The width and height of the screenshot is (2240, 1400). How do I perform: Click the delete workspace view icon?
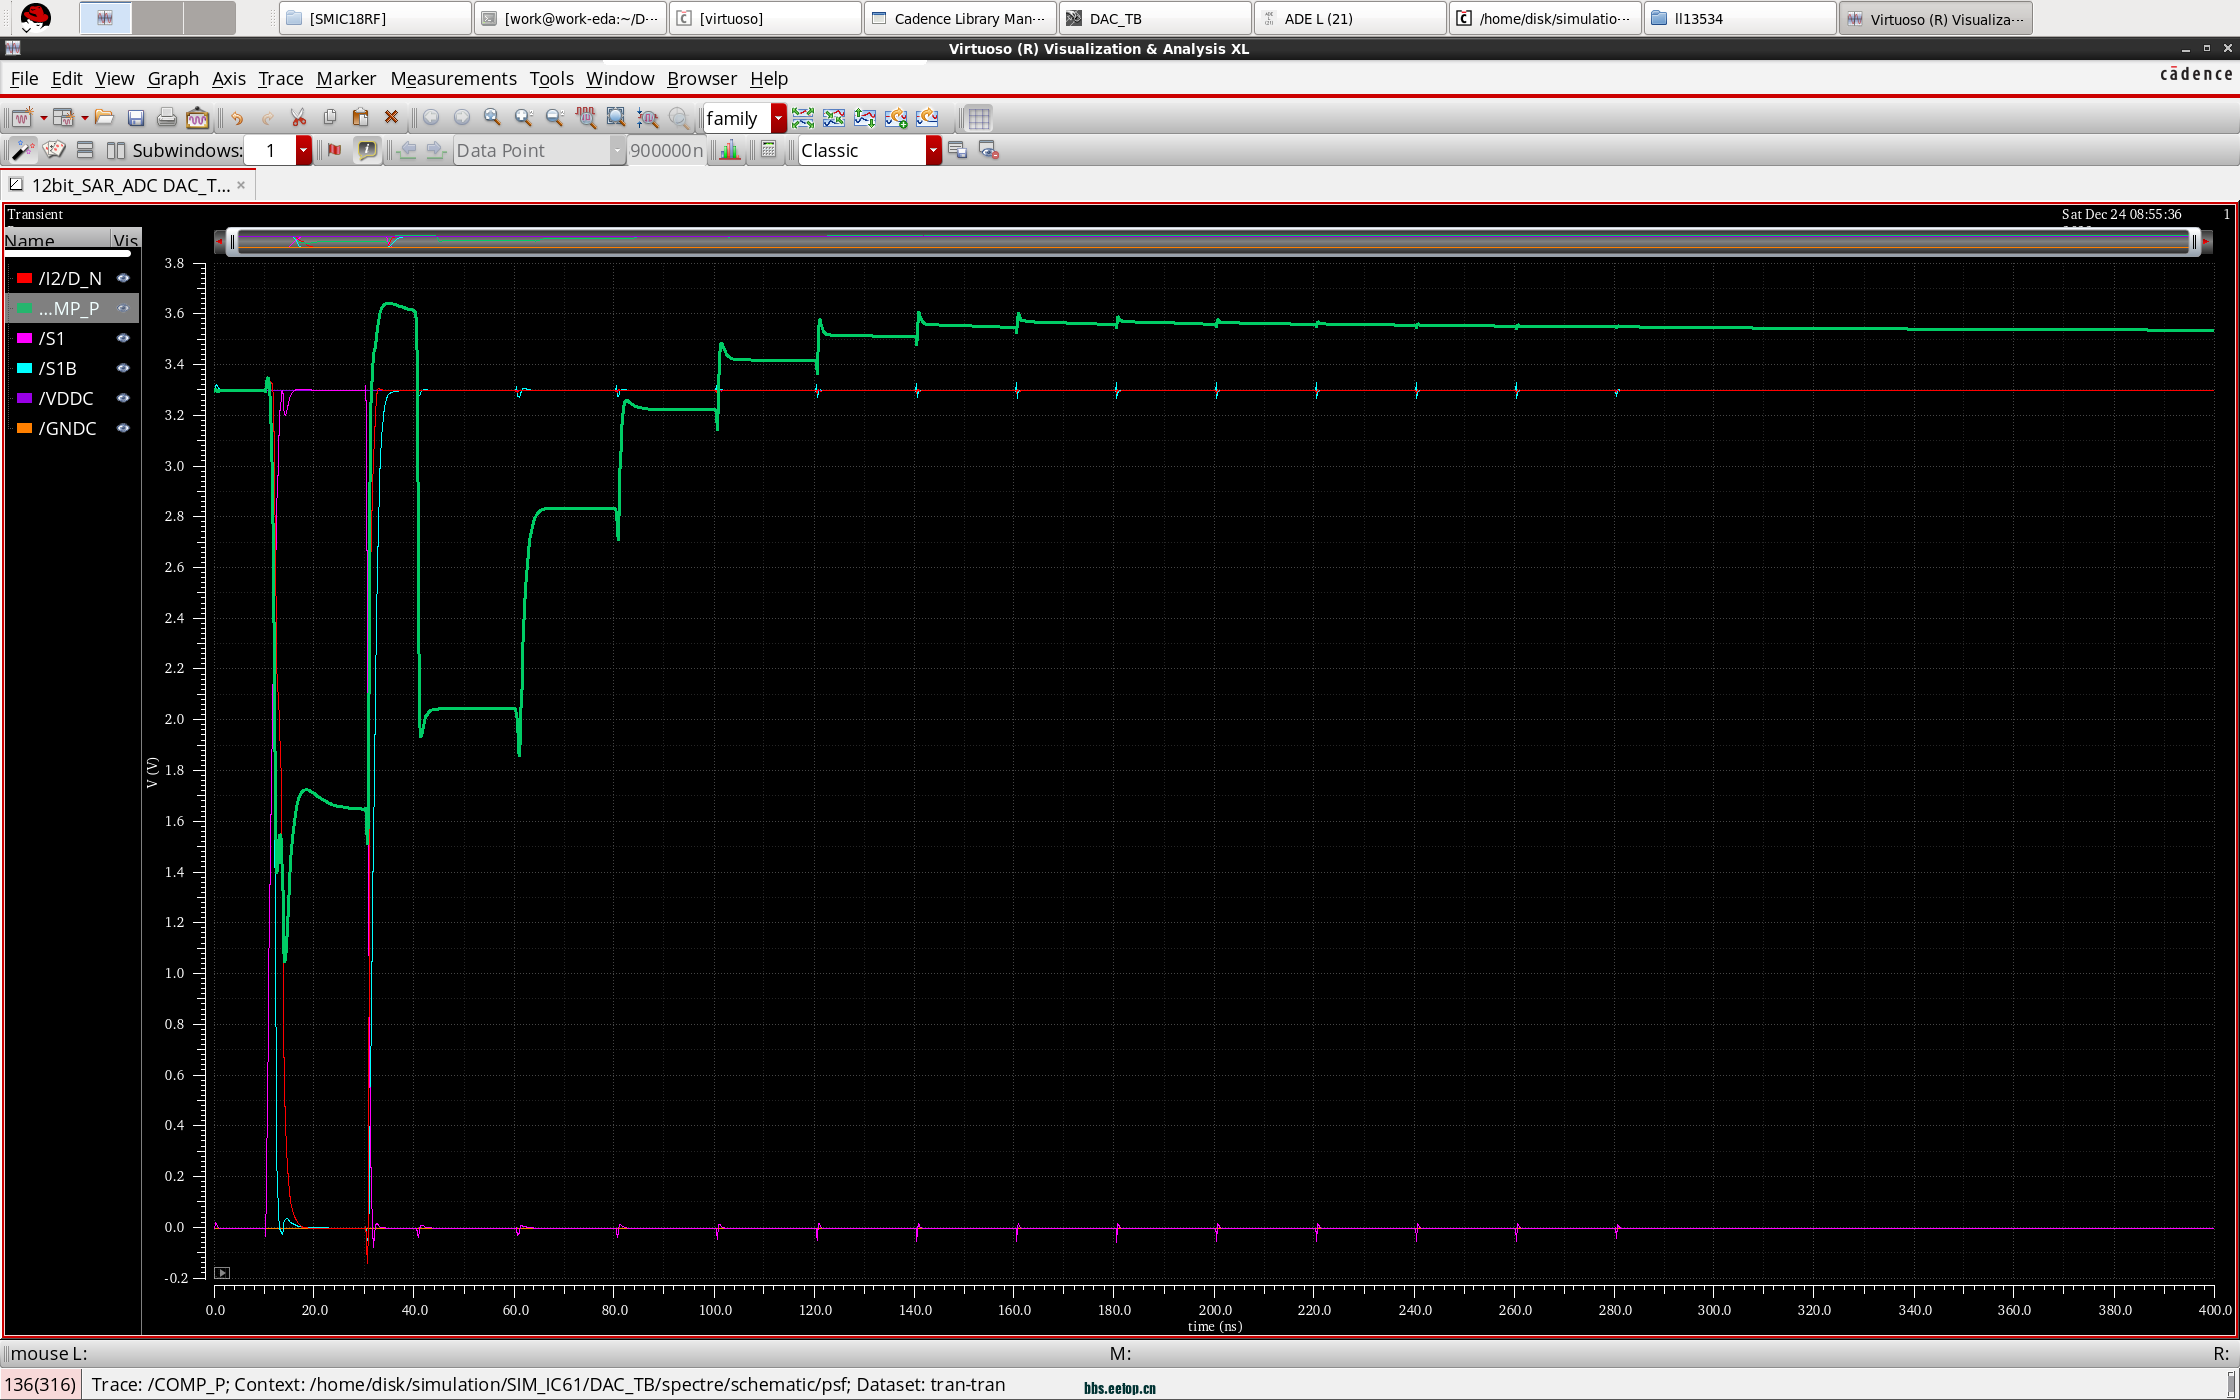coord(989,150)
